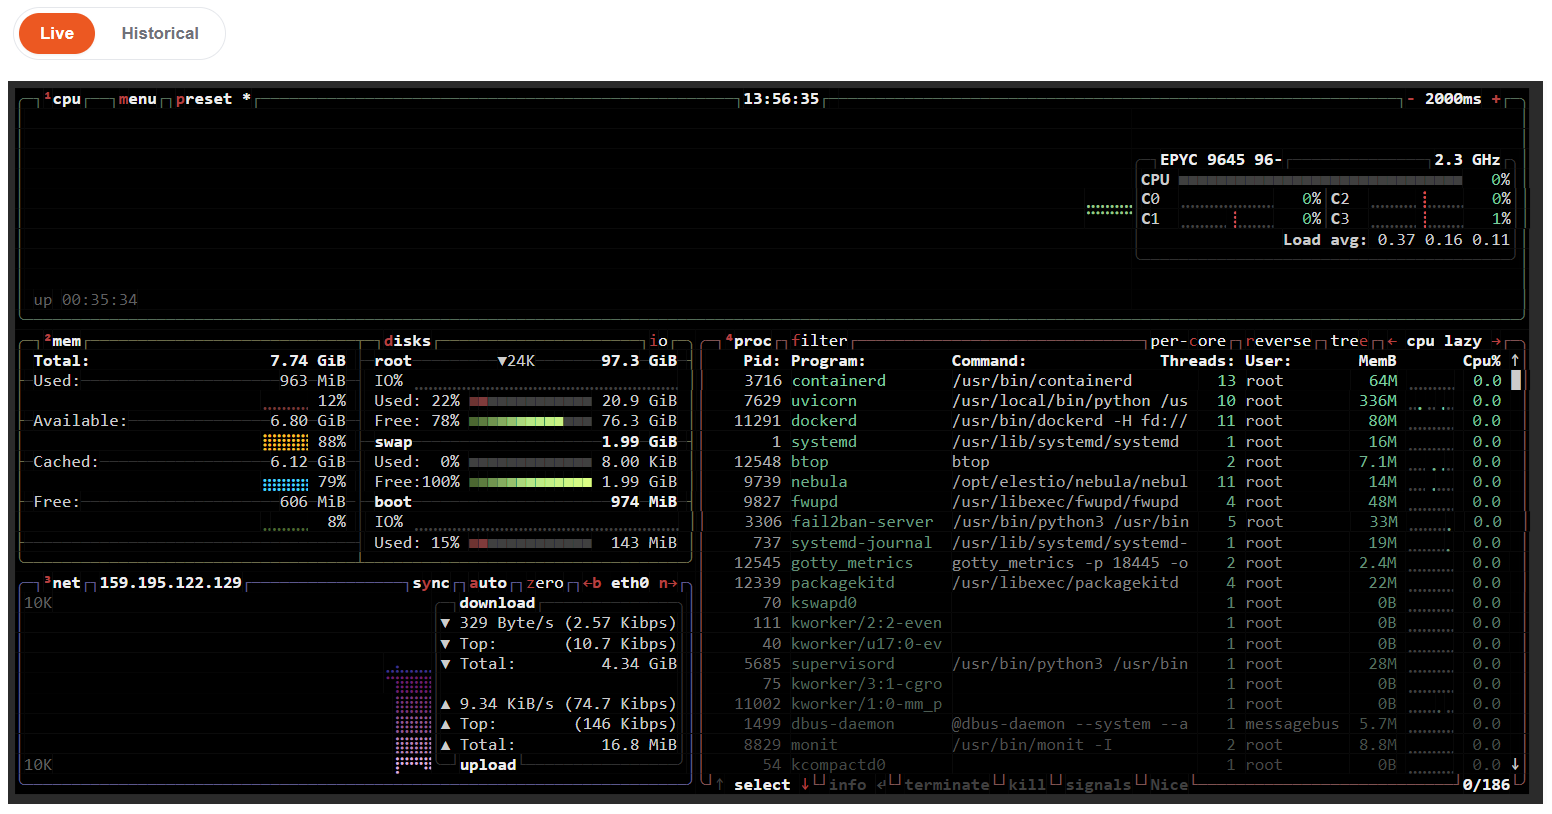Click the kill process option
This screenshot has height=814, width=1552.
pos(1027,785)
